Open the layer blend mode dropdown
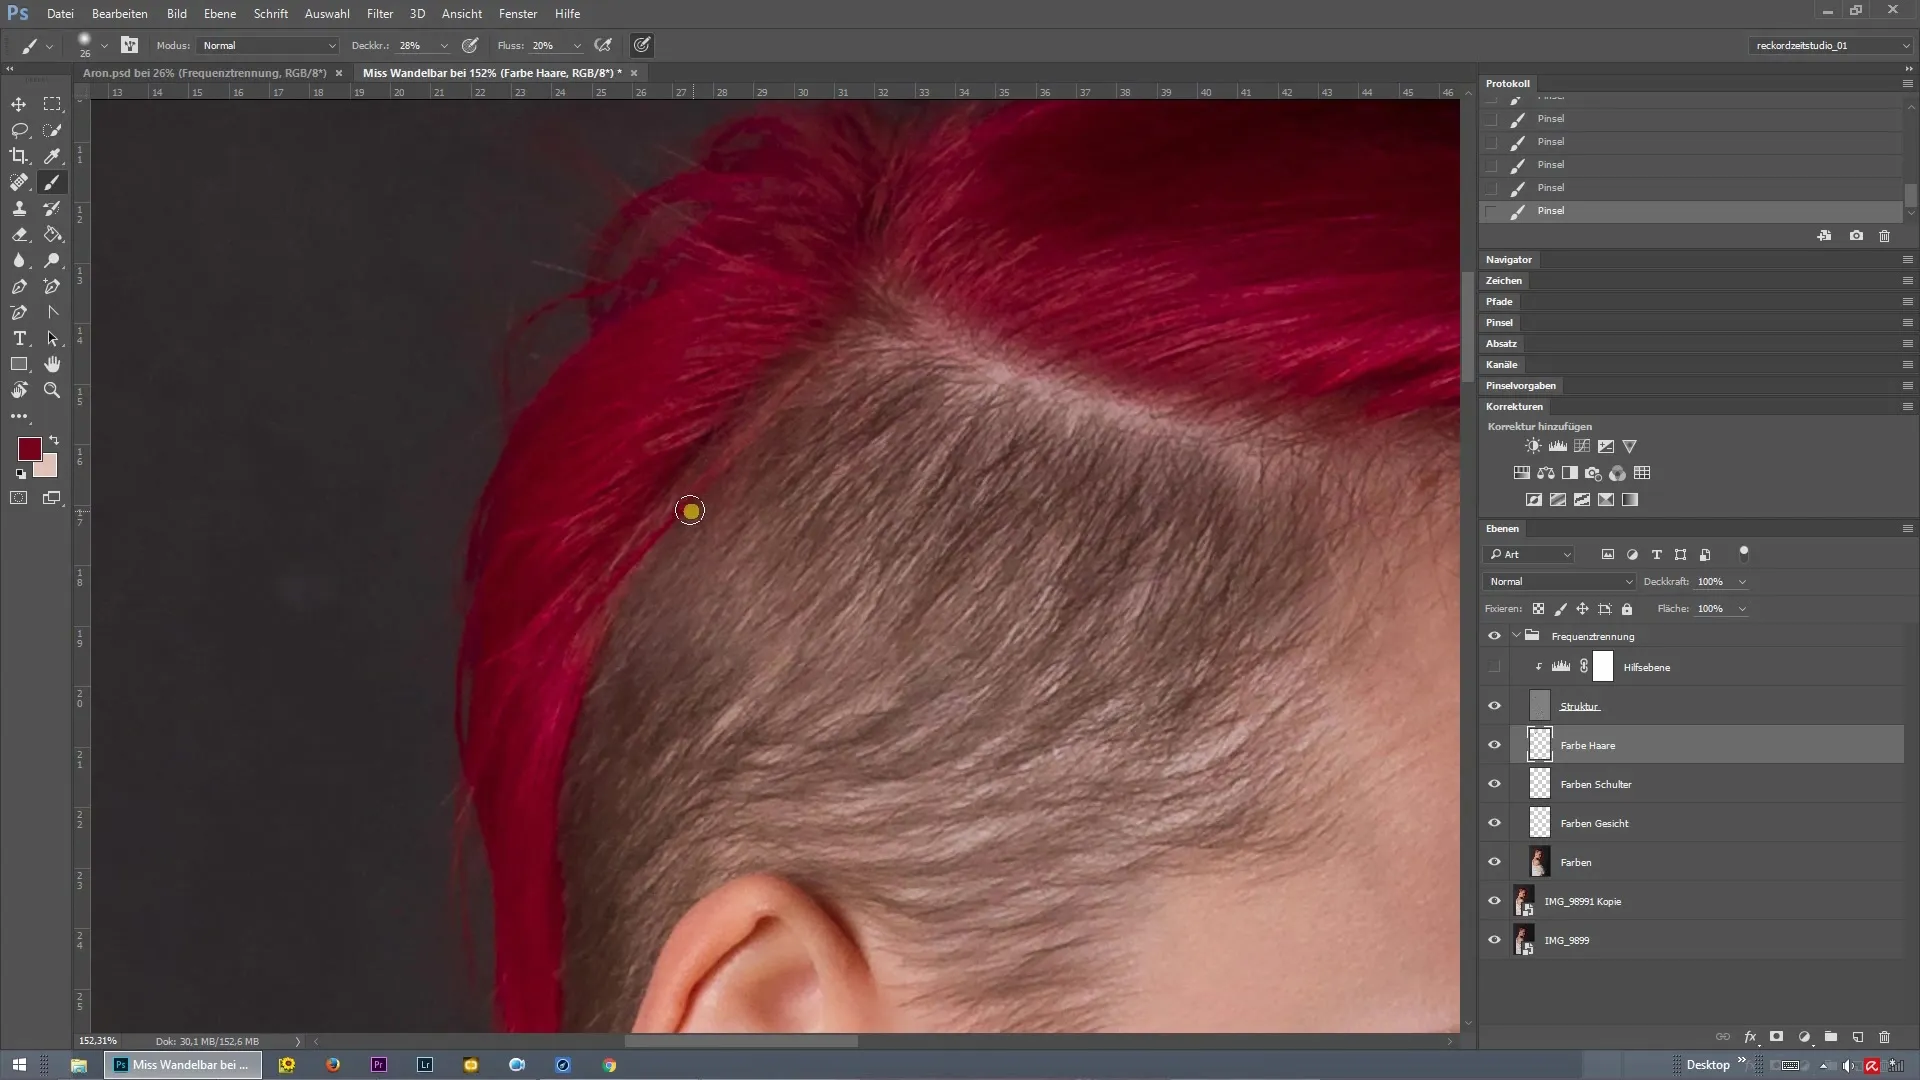Image resolution: width=1920 pixels, height=1080 pixels. coord(1560,582)
